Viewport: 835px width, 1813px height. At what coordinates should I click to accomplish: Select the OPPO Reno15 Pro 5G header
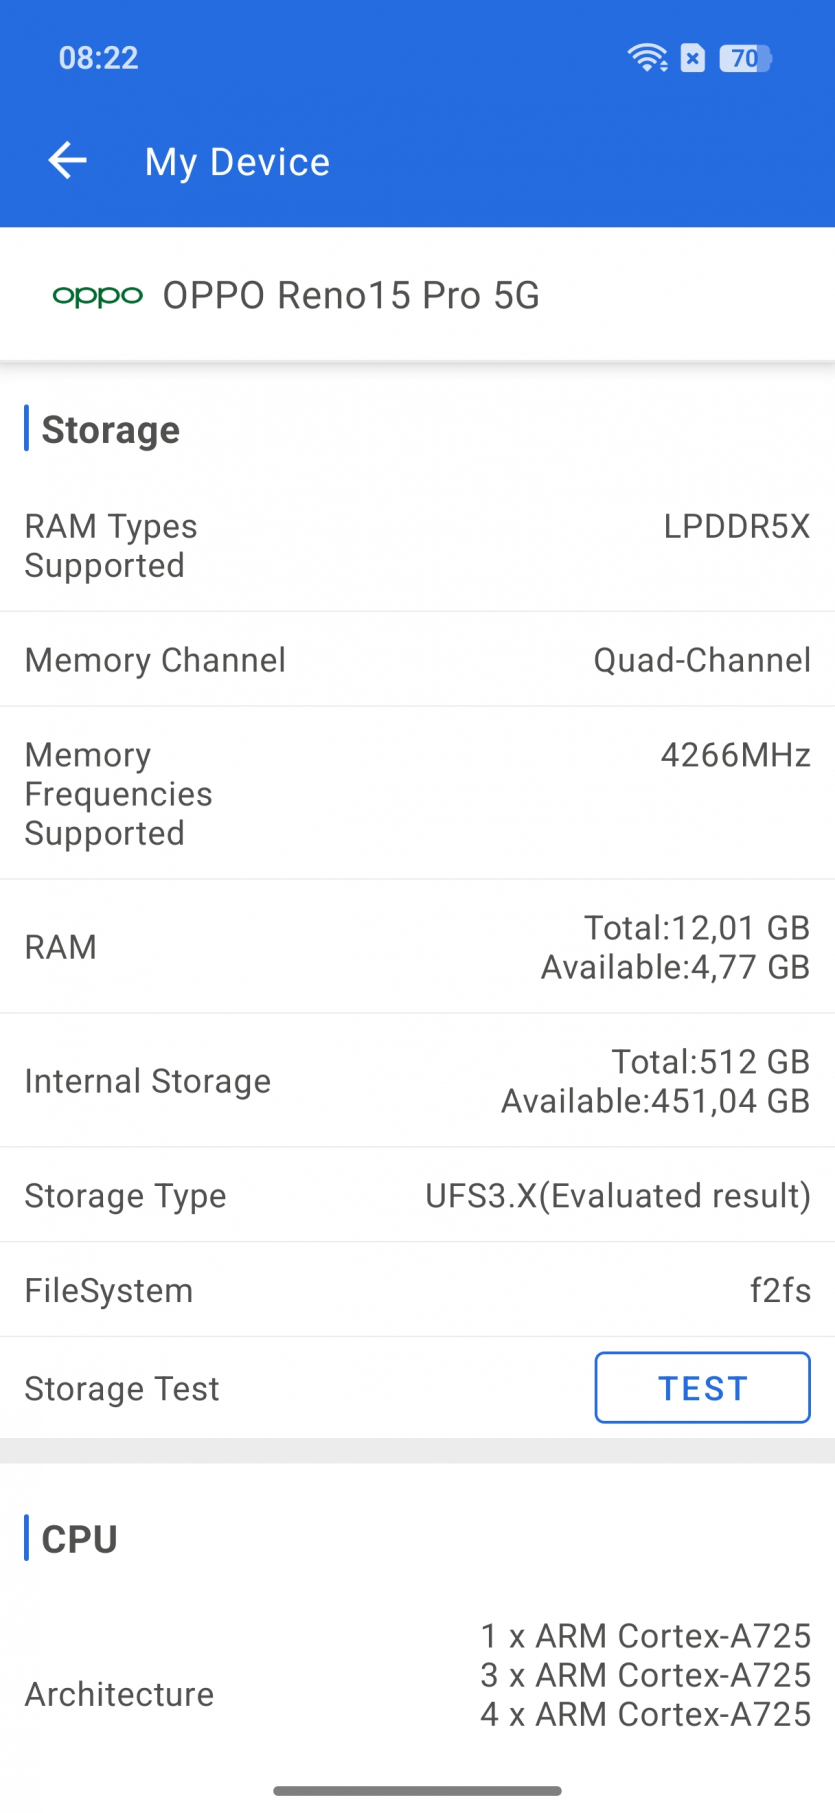point(350,296)
